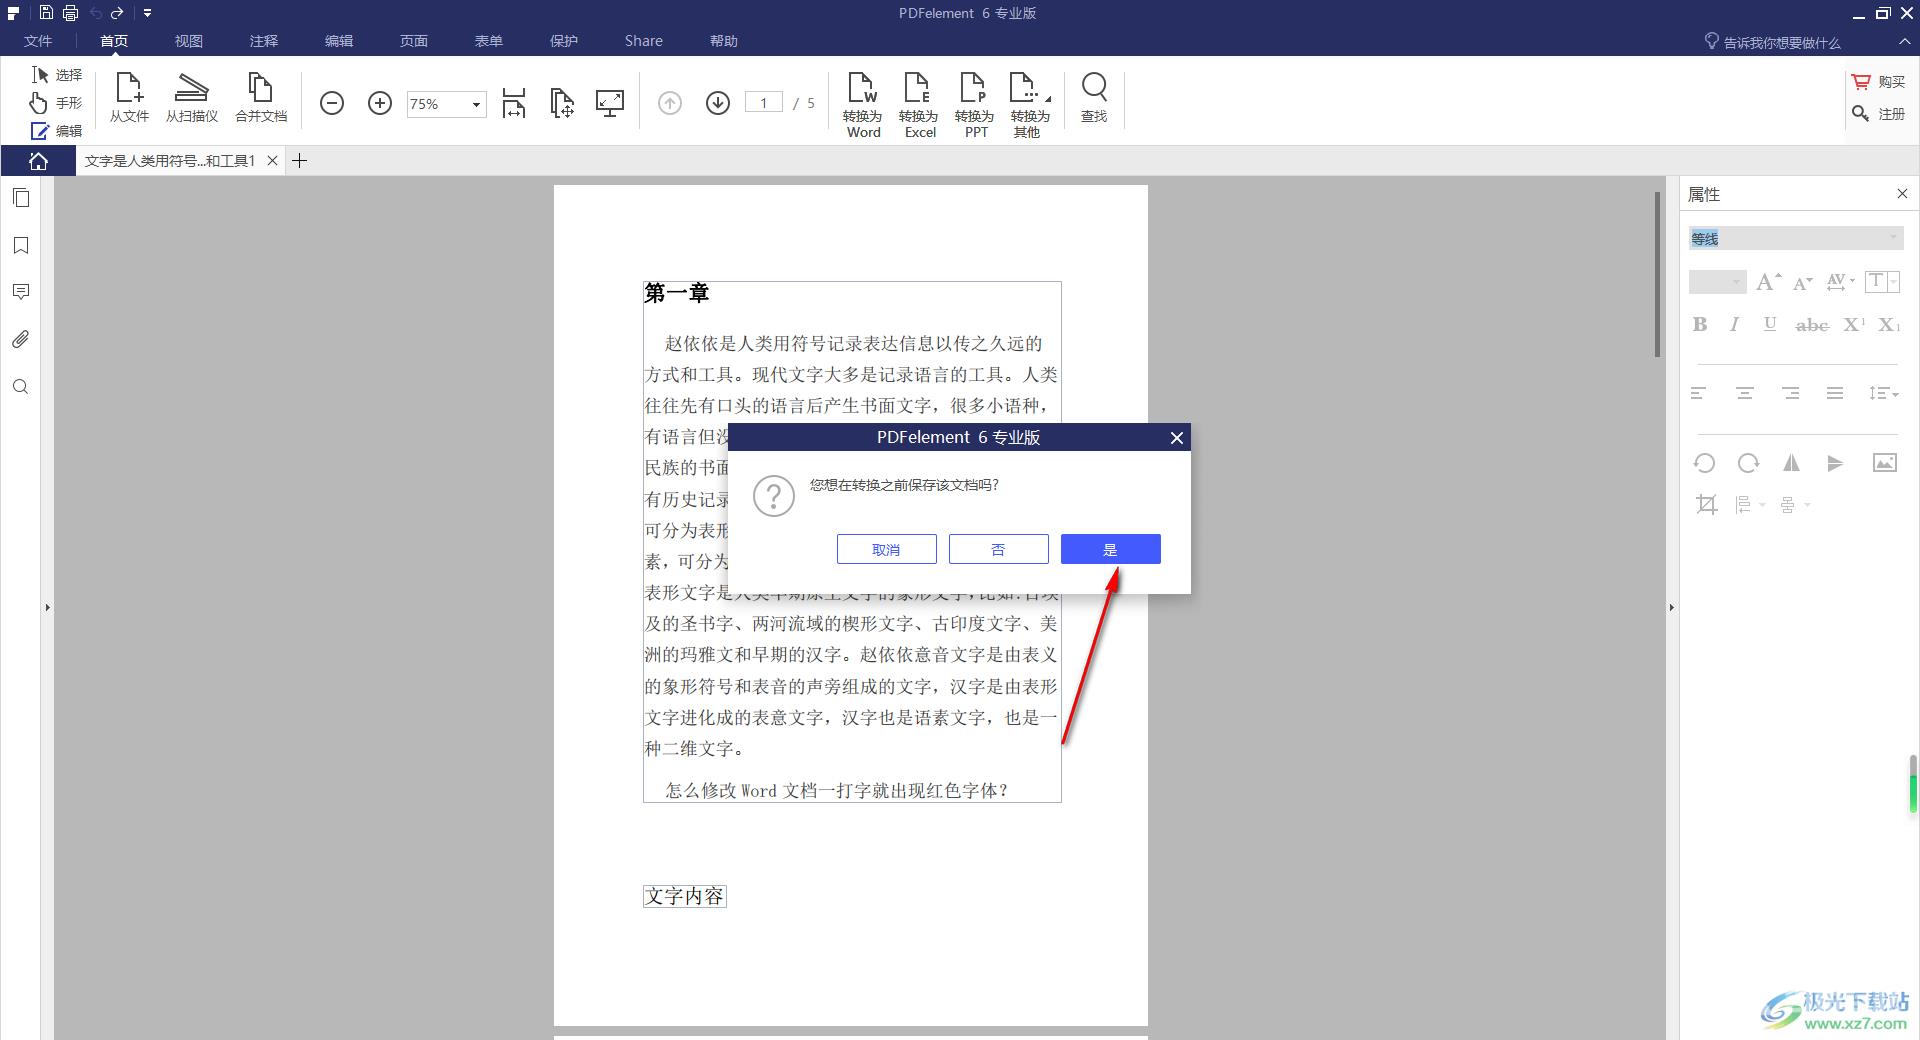
Task: Open line spacing dropdown
Action: click(1884, 393)
